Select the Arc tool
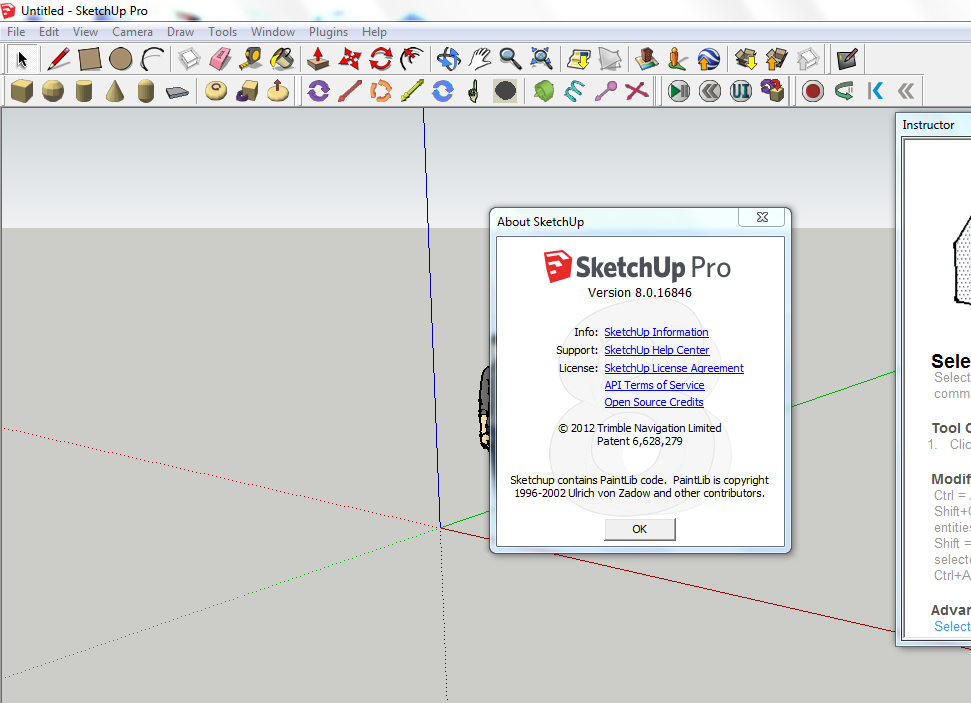The image size is (971, 703). tap(152, 59)
